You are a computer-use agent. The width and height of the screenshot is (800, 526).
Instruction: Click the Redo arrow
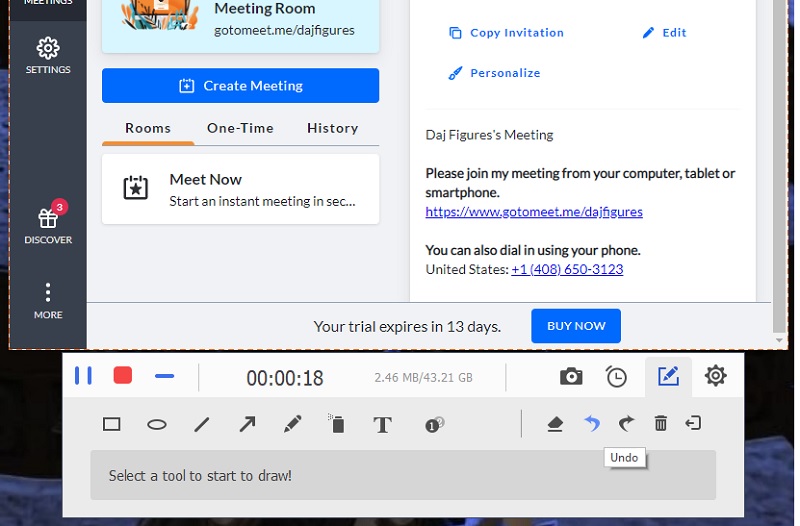pos(626,423)
